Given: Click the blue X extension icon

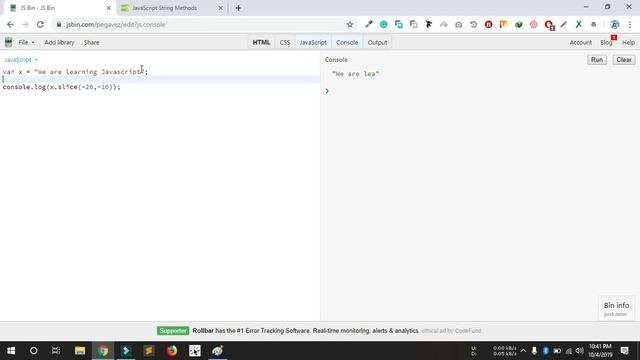Looking at the screenshot, I should [x=579, y=24].
